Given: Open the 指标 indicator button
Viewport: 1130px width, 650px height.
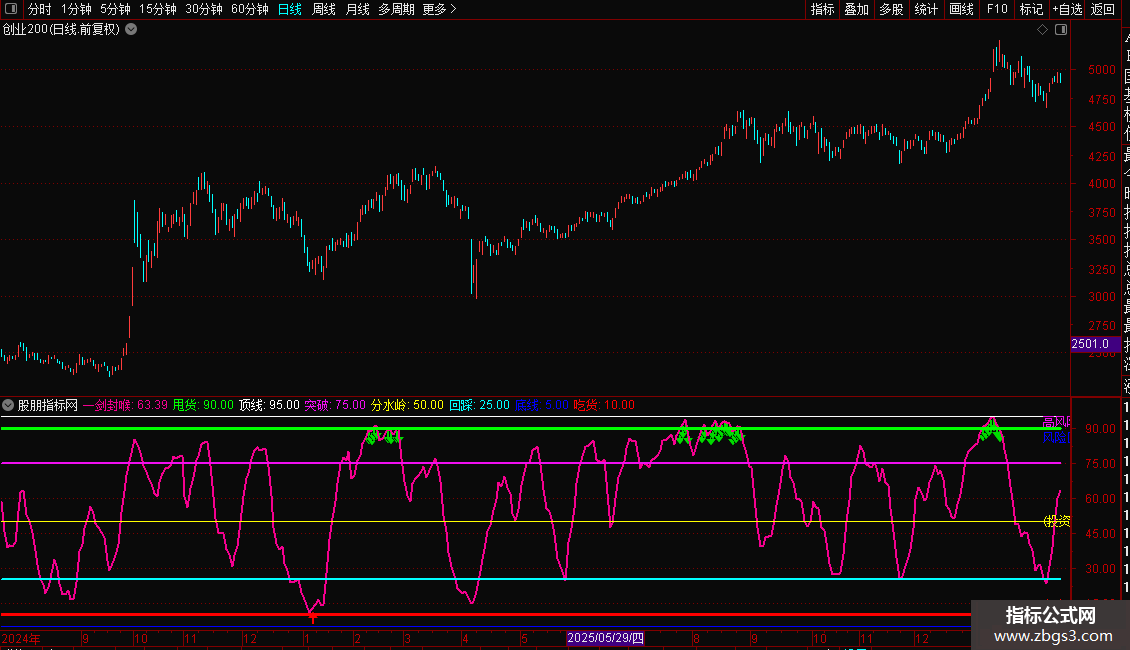Looking at the screenshot, I should pos(822,9).
